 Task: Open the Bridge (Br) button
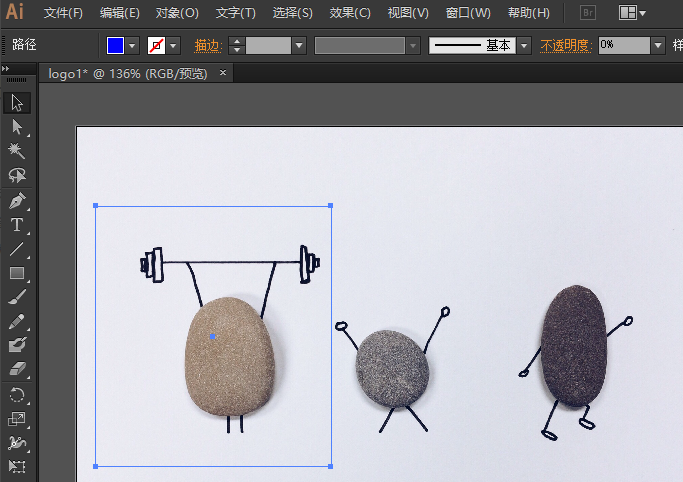589,13
